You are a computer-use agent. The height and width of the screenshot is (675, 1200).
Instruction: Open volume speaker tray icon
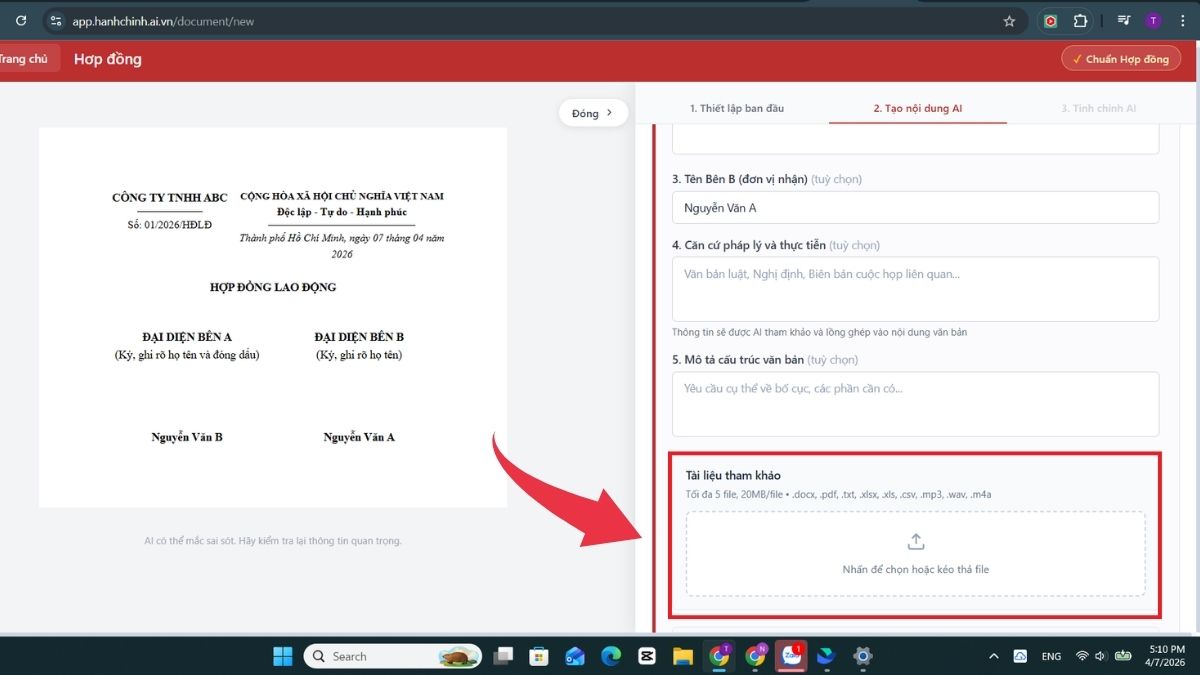[x=1100, y=656]
